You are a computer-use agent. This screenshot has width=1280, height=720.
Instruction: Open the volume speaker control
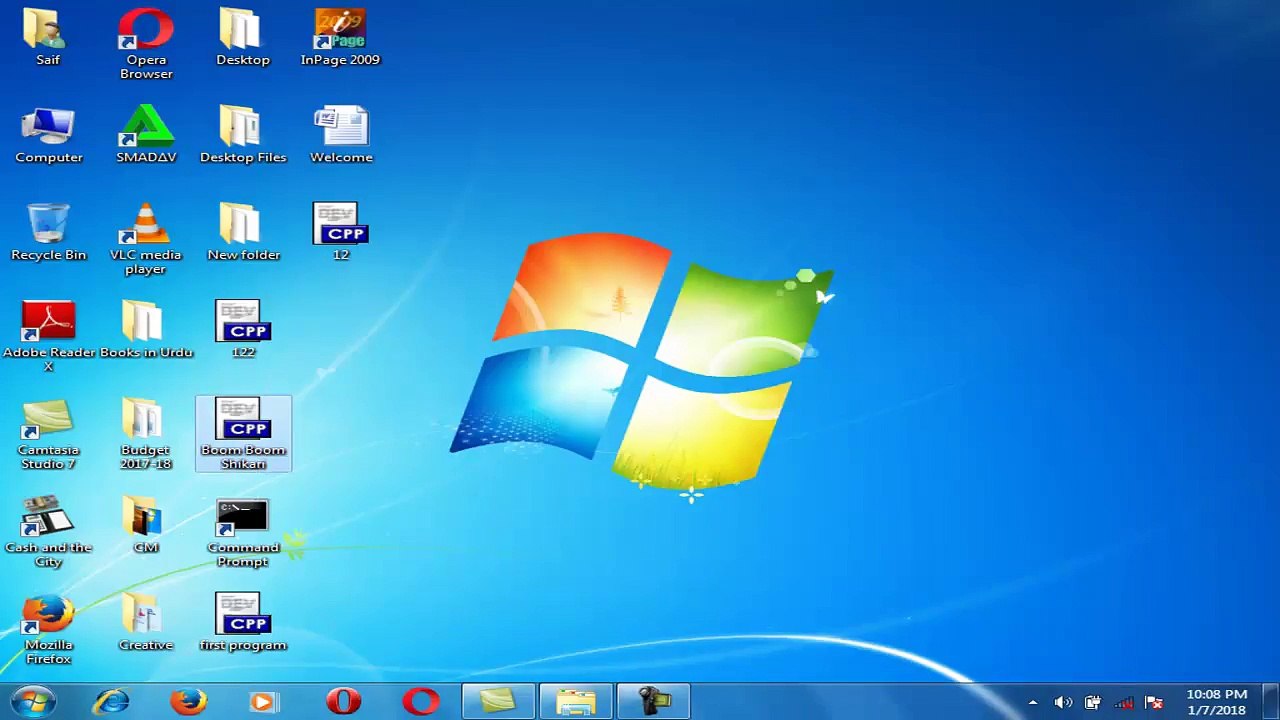(x=1063, y=702)
